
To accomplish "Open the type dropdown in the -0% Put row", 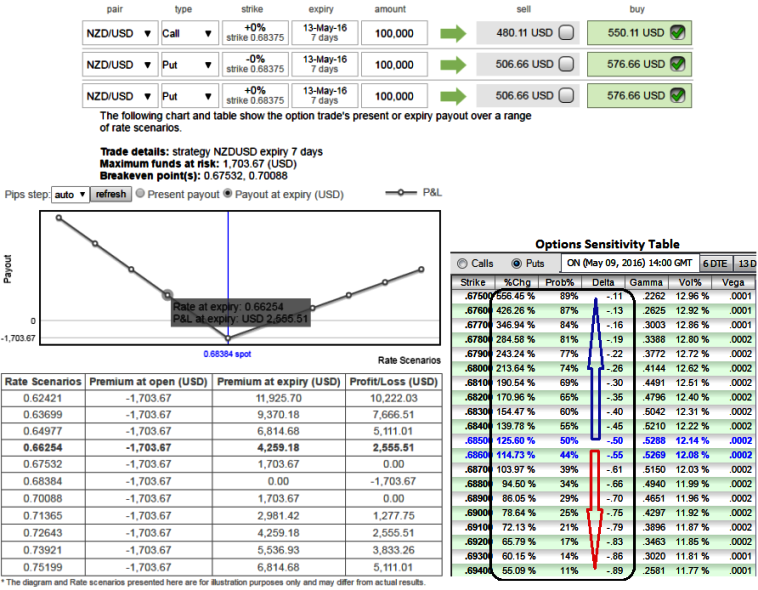I will [190, 65].
